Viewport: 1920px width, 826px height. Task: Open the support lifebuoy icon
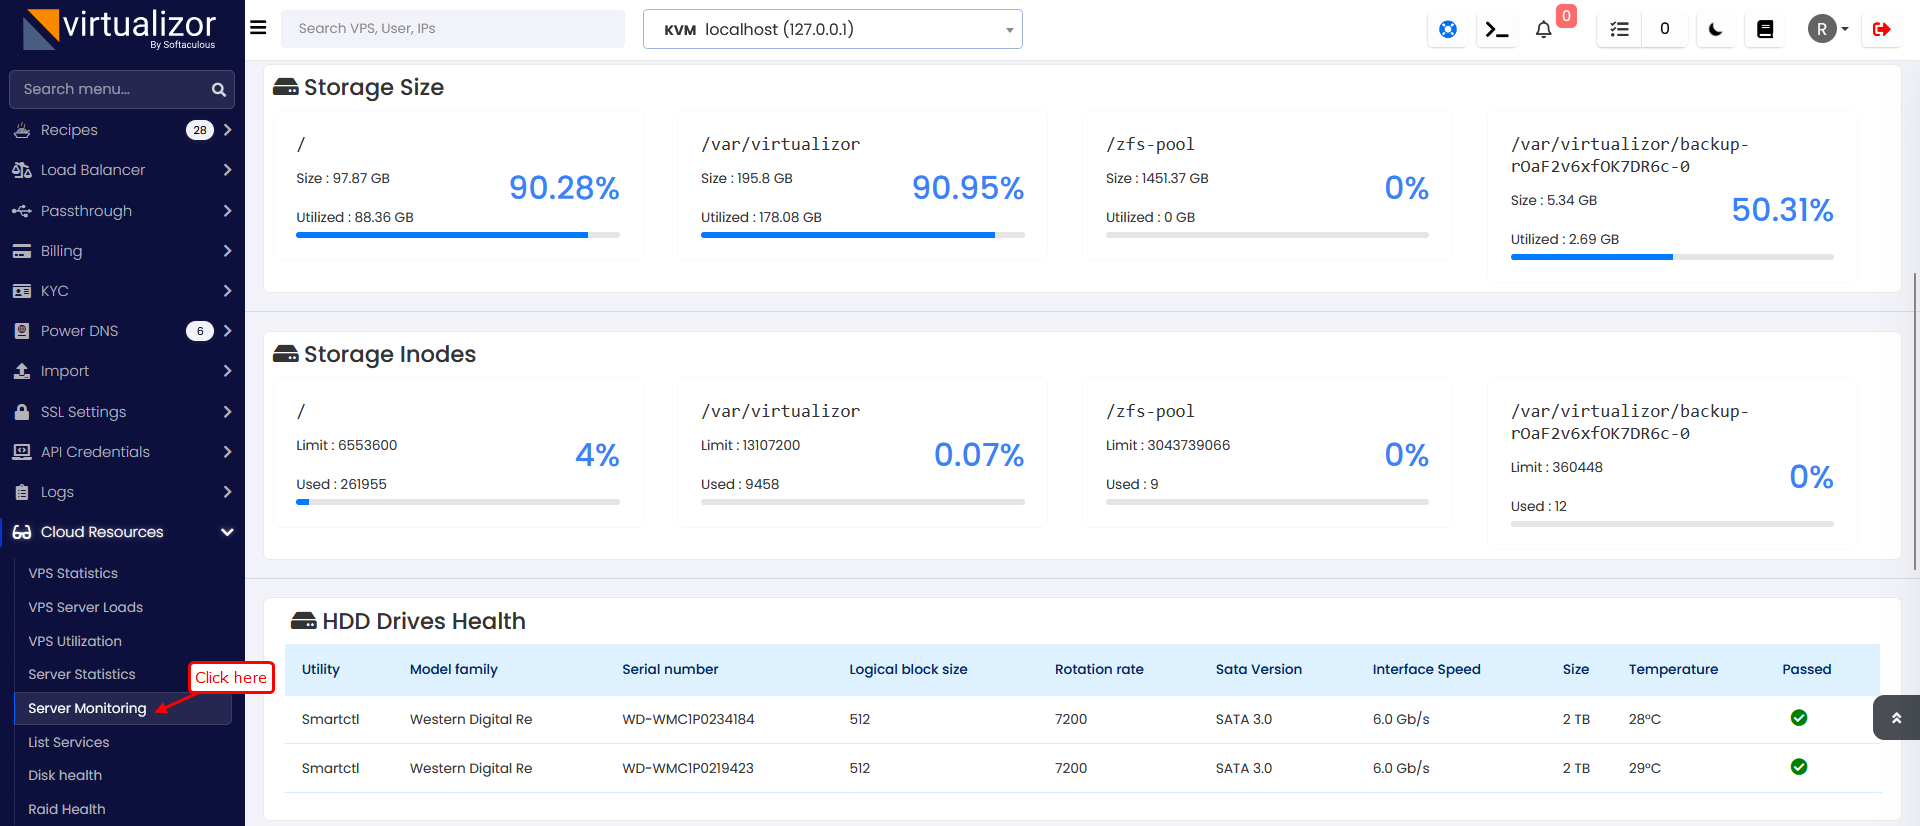[1447, 29]
